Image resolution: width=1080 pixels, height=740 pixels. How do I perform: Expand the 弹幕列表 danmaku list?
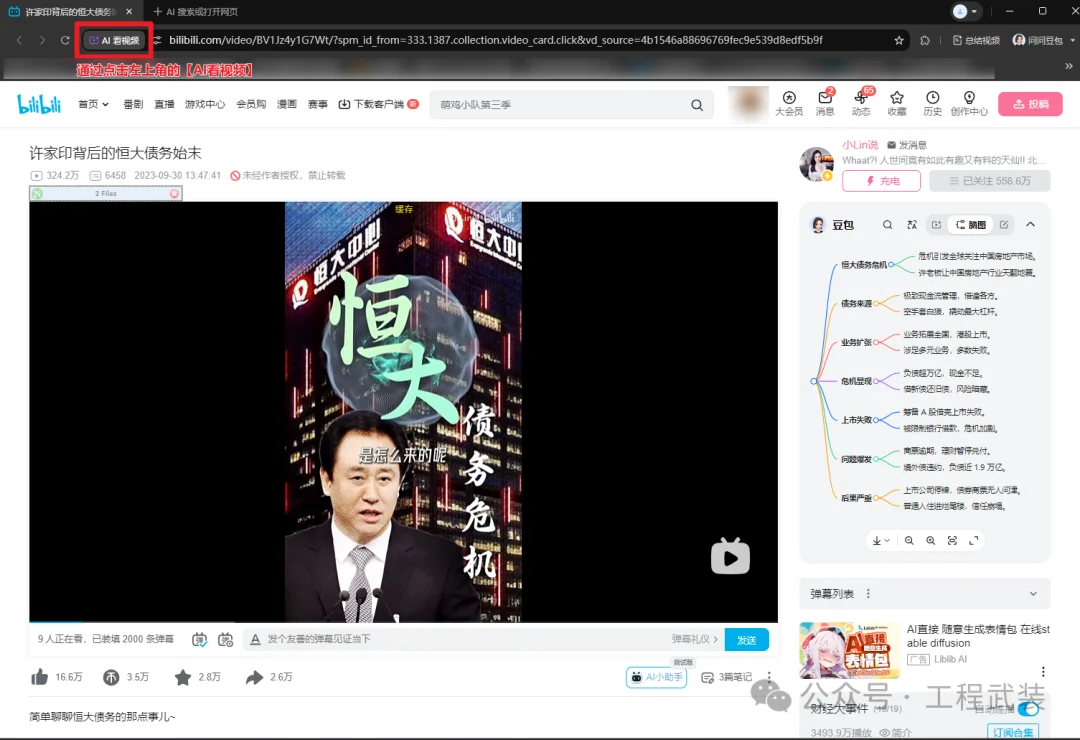point(1035,593)
